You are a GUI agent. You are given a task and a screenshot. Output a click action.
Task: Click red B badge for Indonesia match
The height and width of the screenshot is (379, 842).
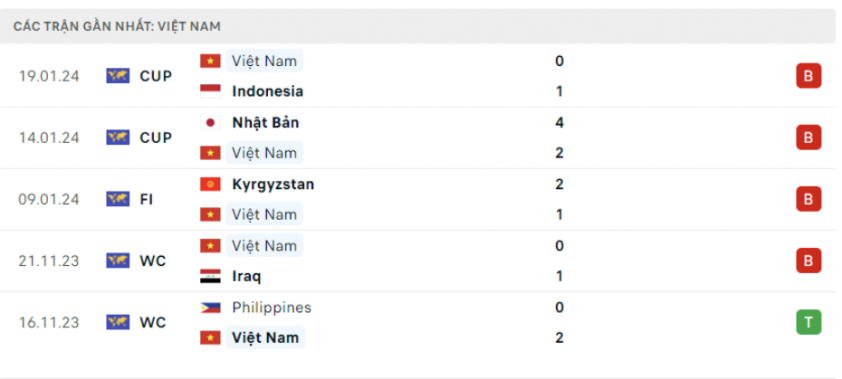pyautogui.click(x=808, y=76)
